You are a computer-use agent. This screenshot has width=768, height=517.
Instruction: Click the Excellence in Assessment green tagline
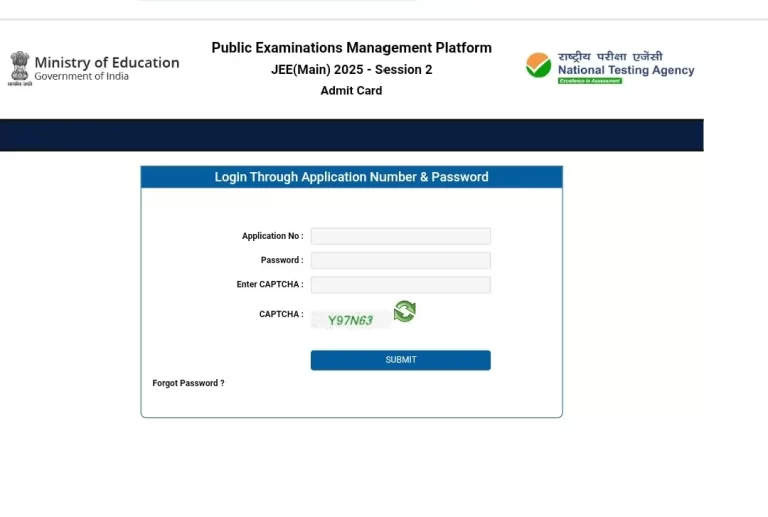[x=590, y=81]
